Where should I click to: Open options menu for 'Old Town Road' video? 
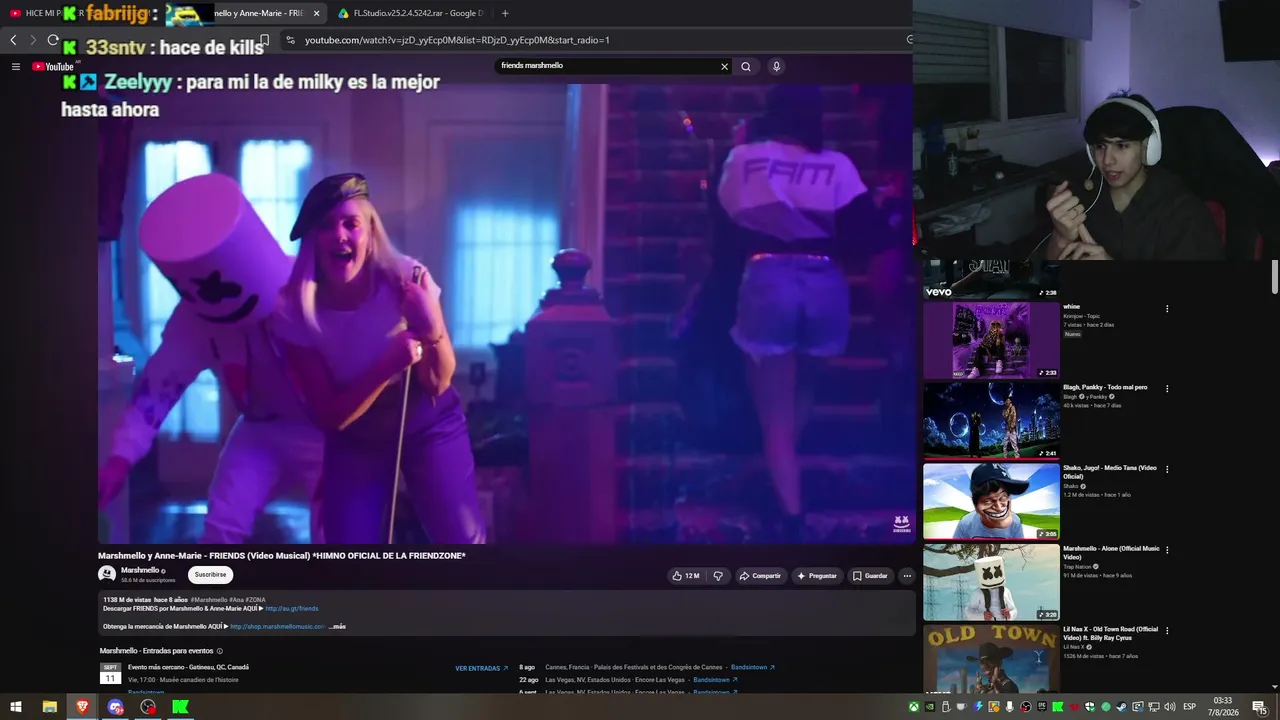click(1167, 631)
